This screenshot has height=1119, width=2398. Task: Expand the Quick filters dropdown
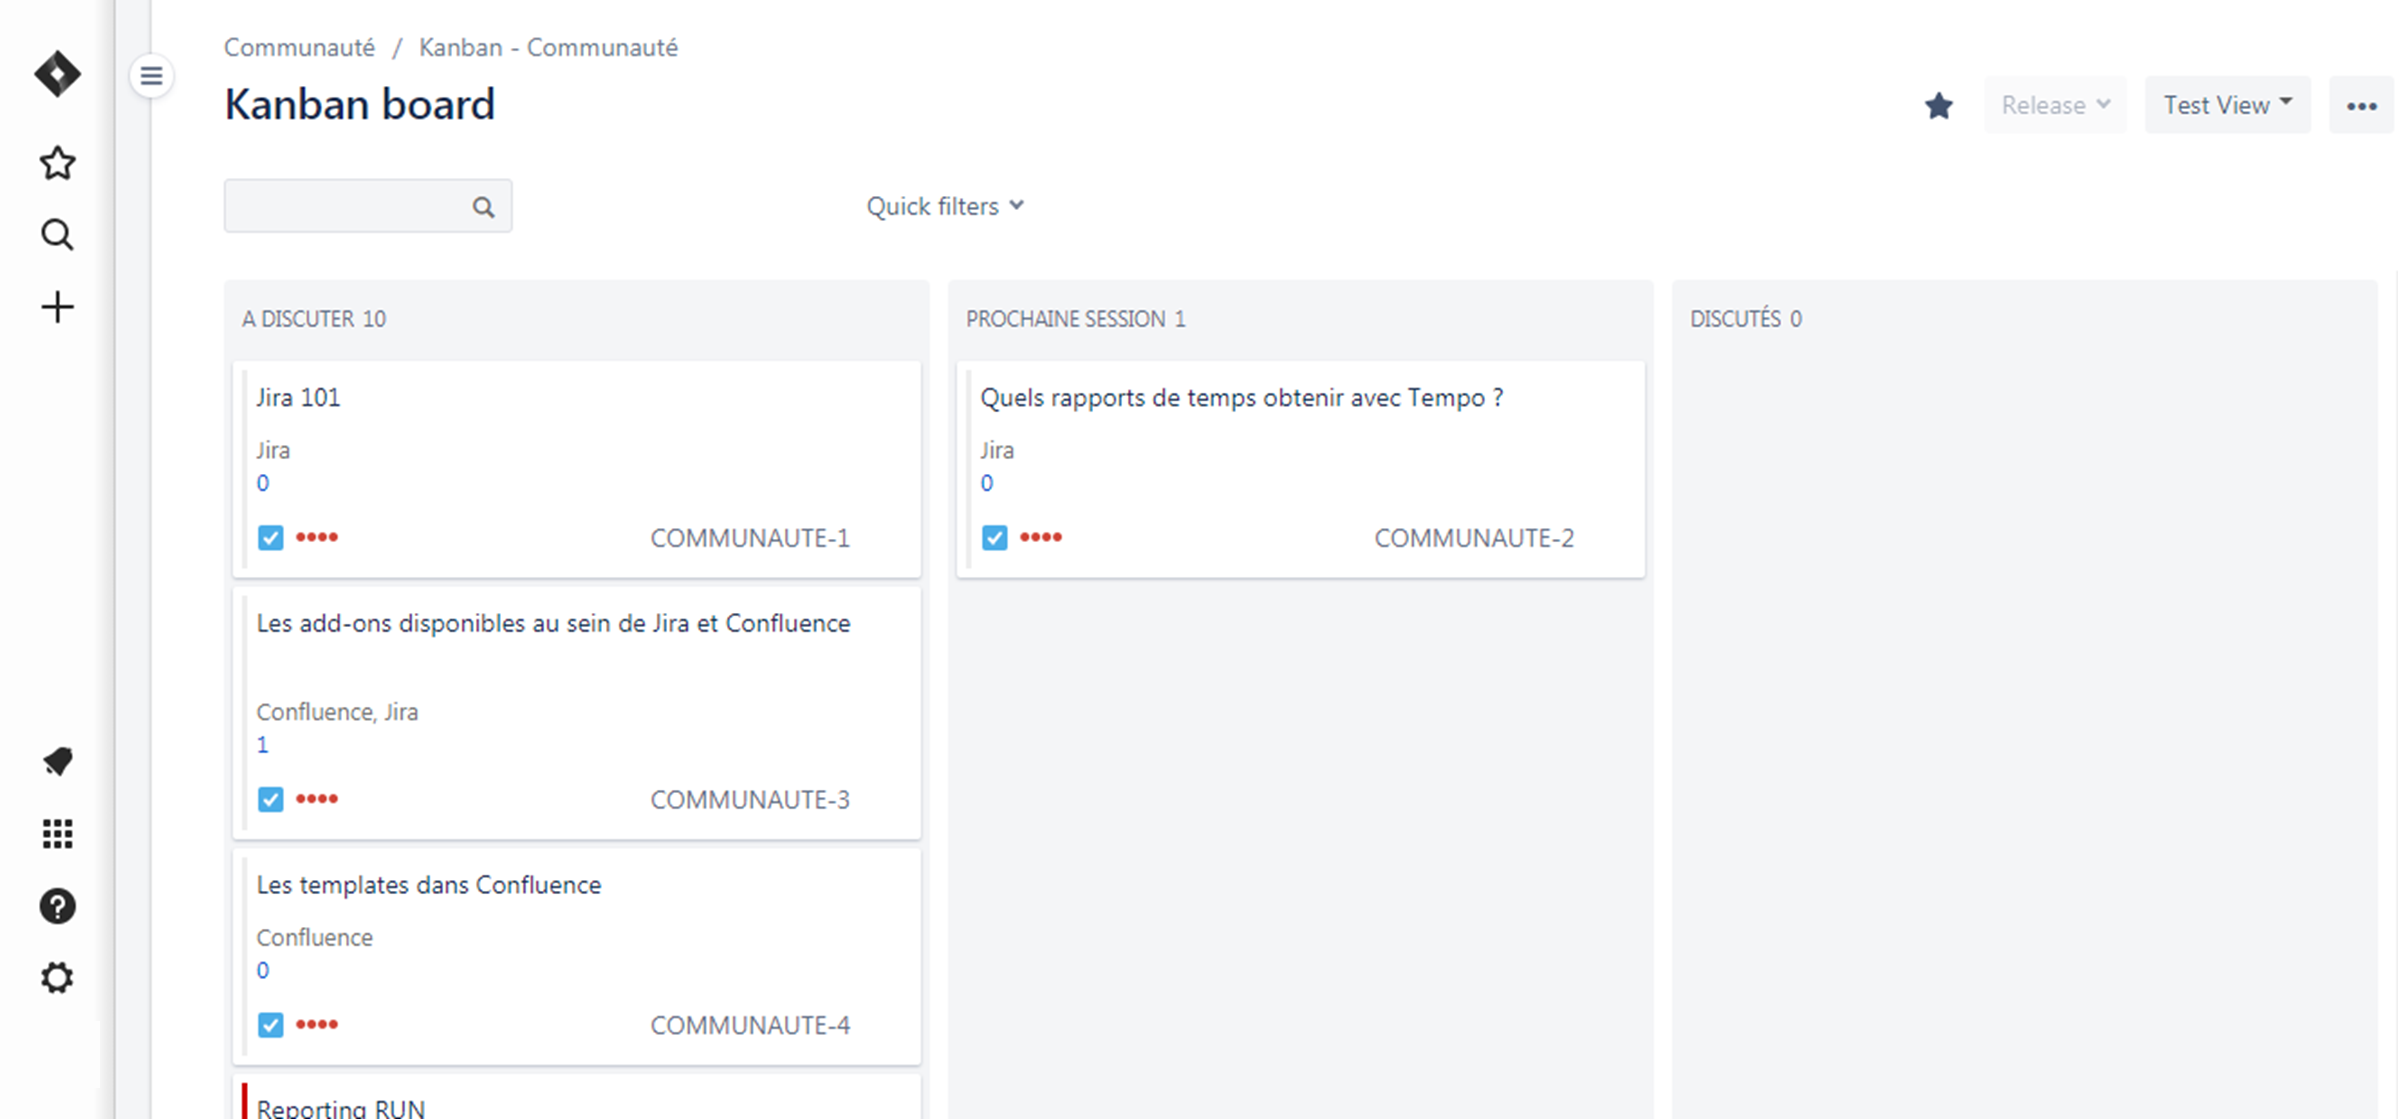pyautogui.click(x=945, y=206)
